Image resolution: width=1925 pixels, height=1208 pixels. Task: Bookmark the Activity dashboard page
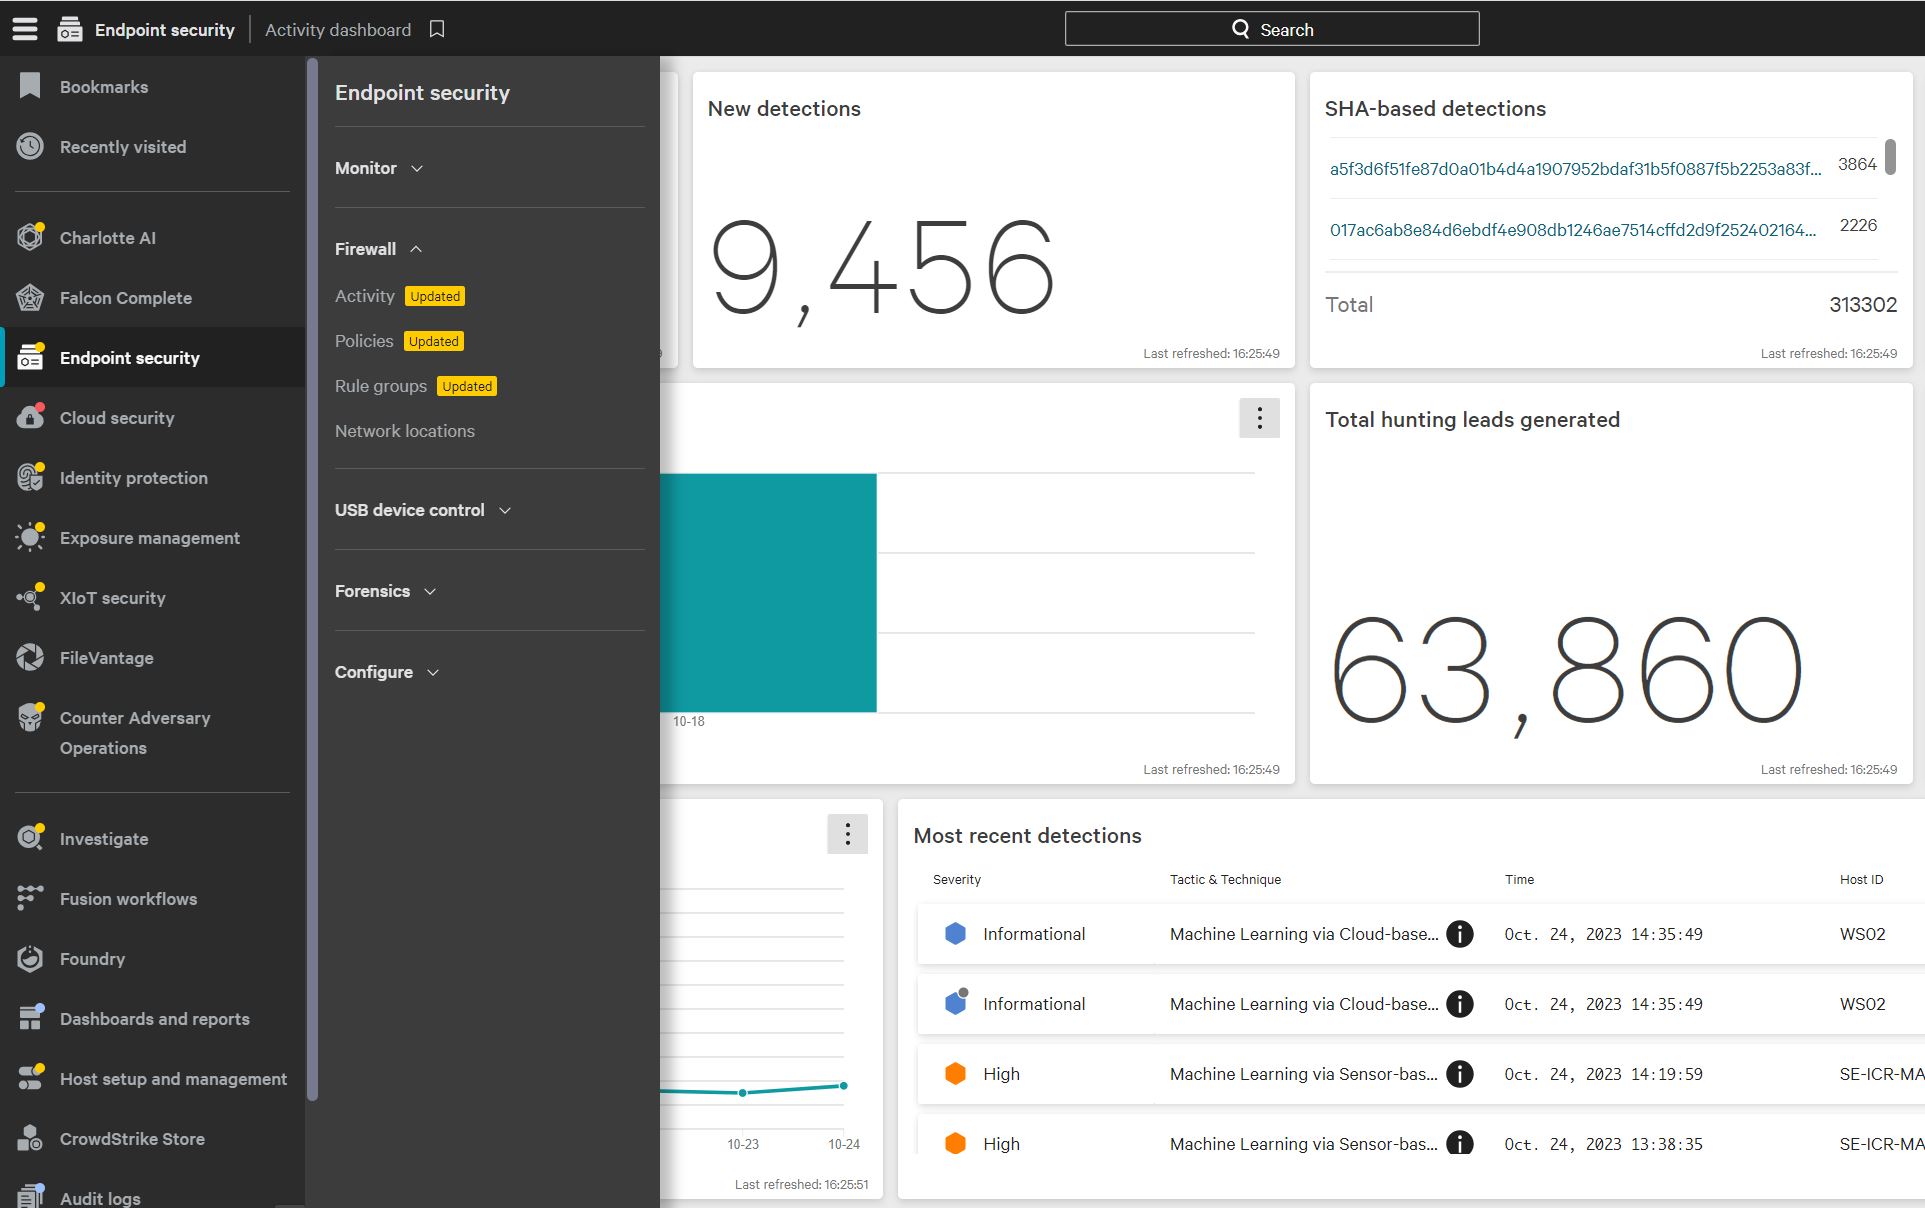[x=437, y=29]
